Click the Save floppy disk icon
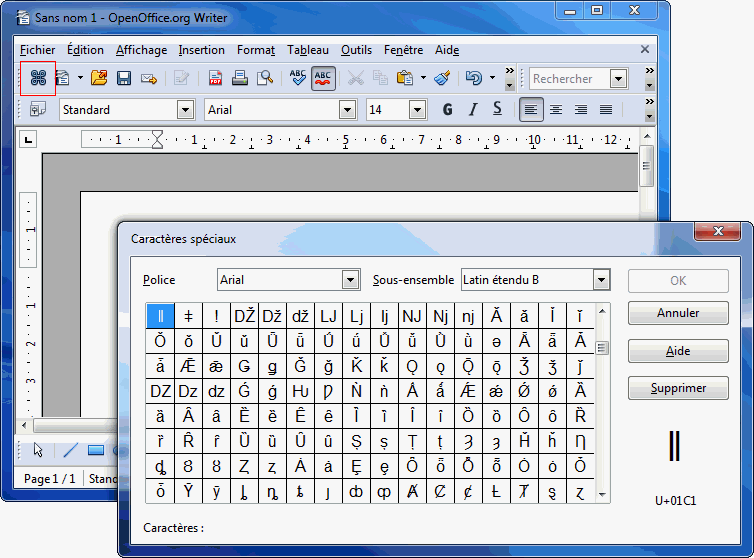Screen dimensions: 754x558 (x=124, y=77)
